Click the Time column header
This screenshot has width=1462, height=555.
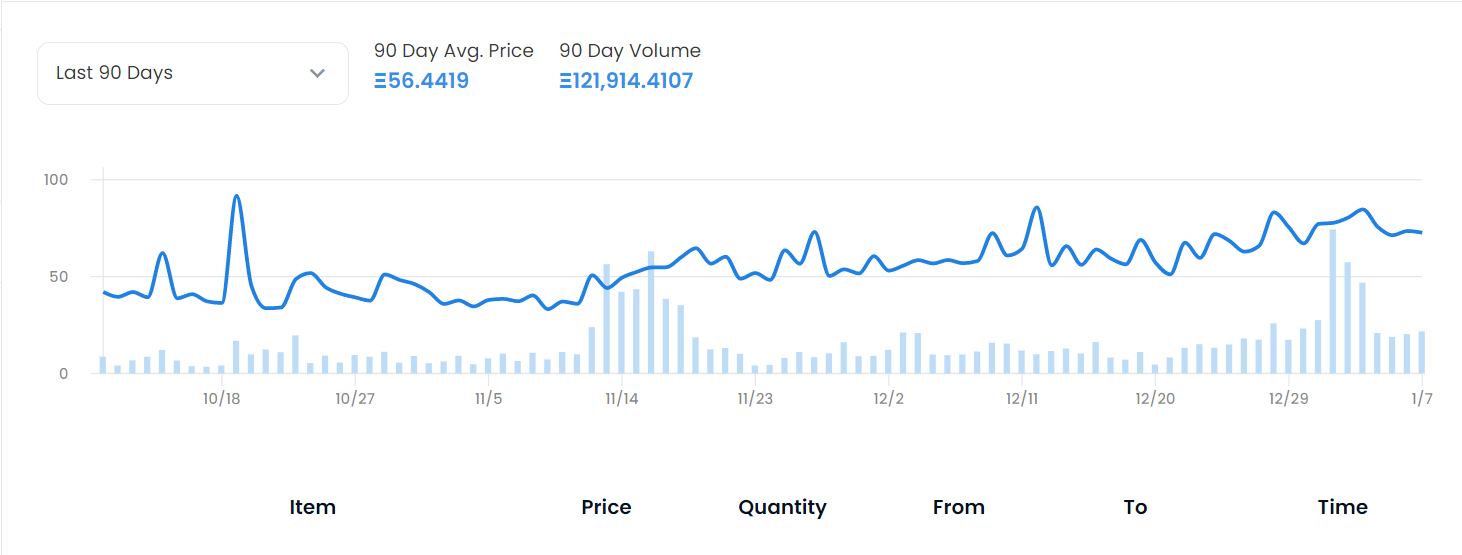pyautogui.click(x=1342, y=507)
